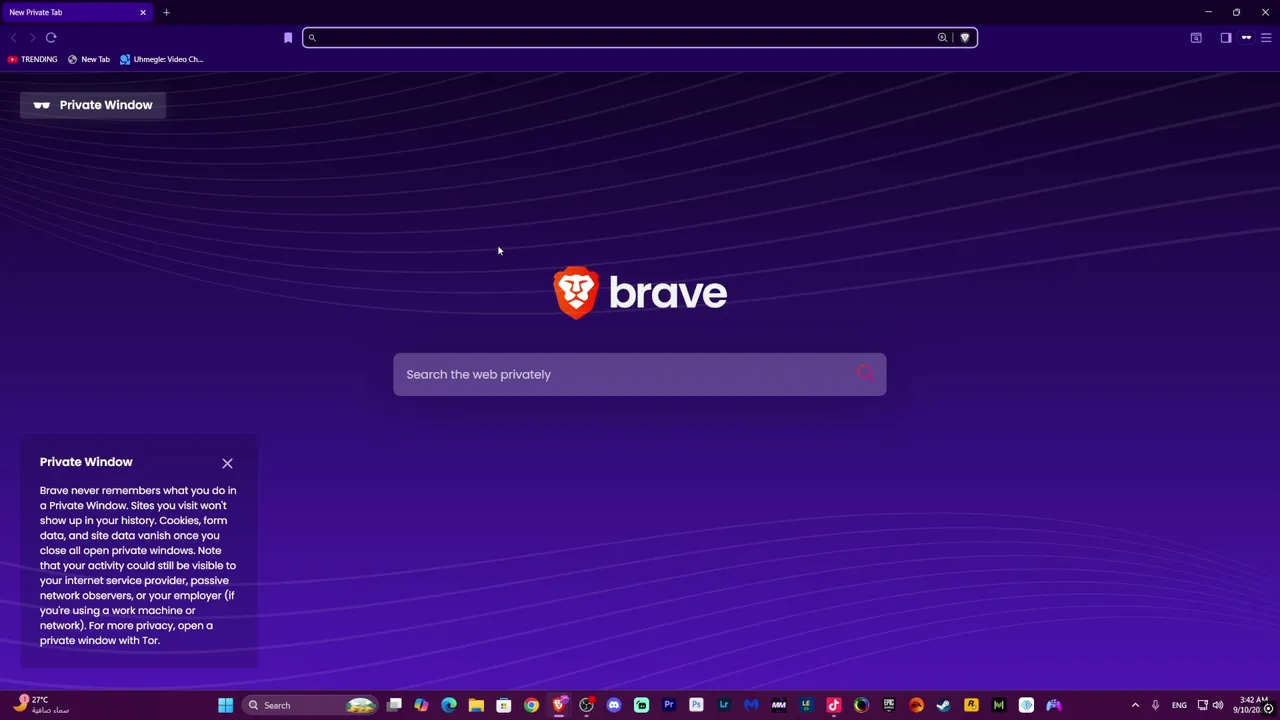Viewport: 1280px width, 720px height.
Task: Click the Private Window badge
Action: pyautogui.click(x=93, y=105)
